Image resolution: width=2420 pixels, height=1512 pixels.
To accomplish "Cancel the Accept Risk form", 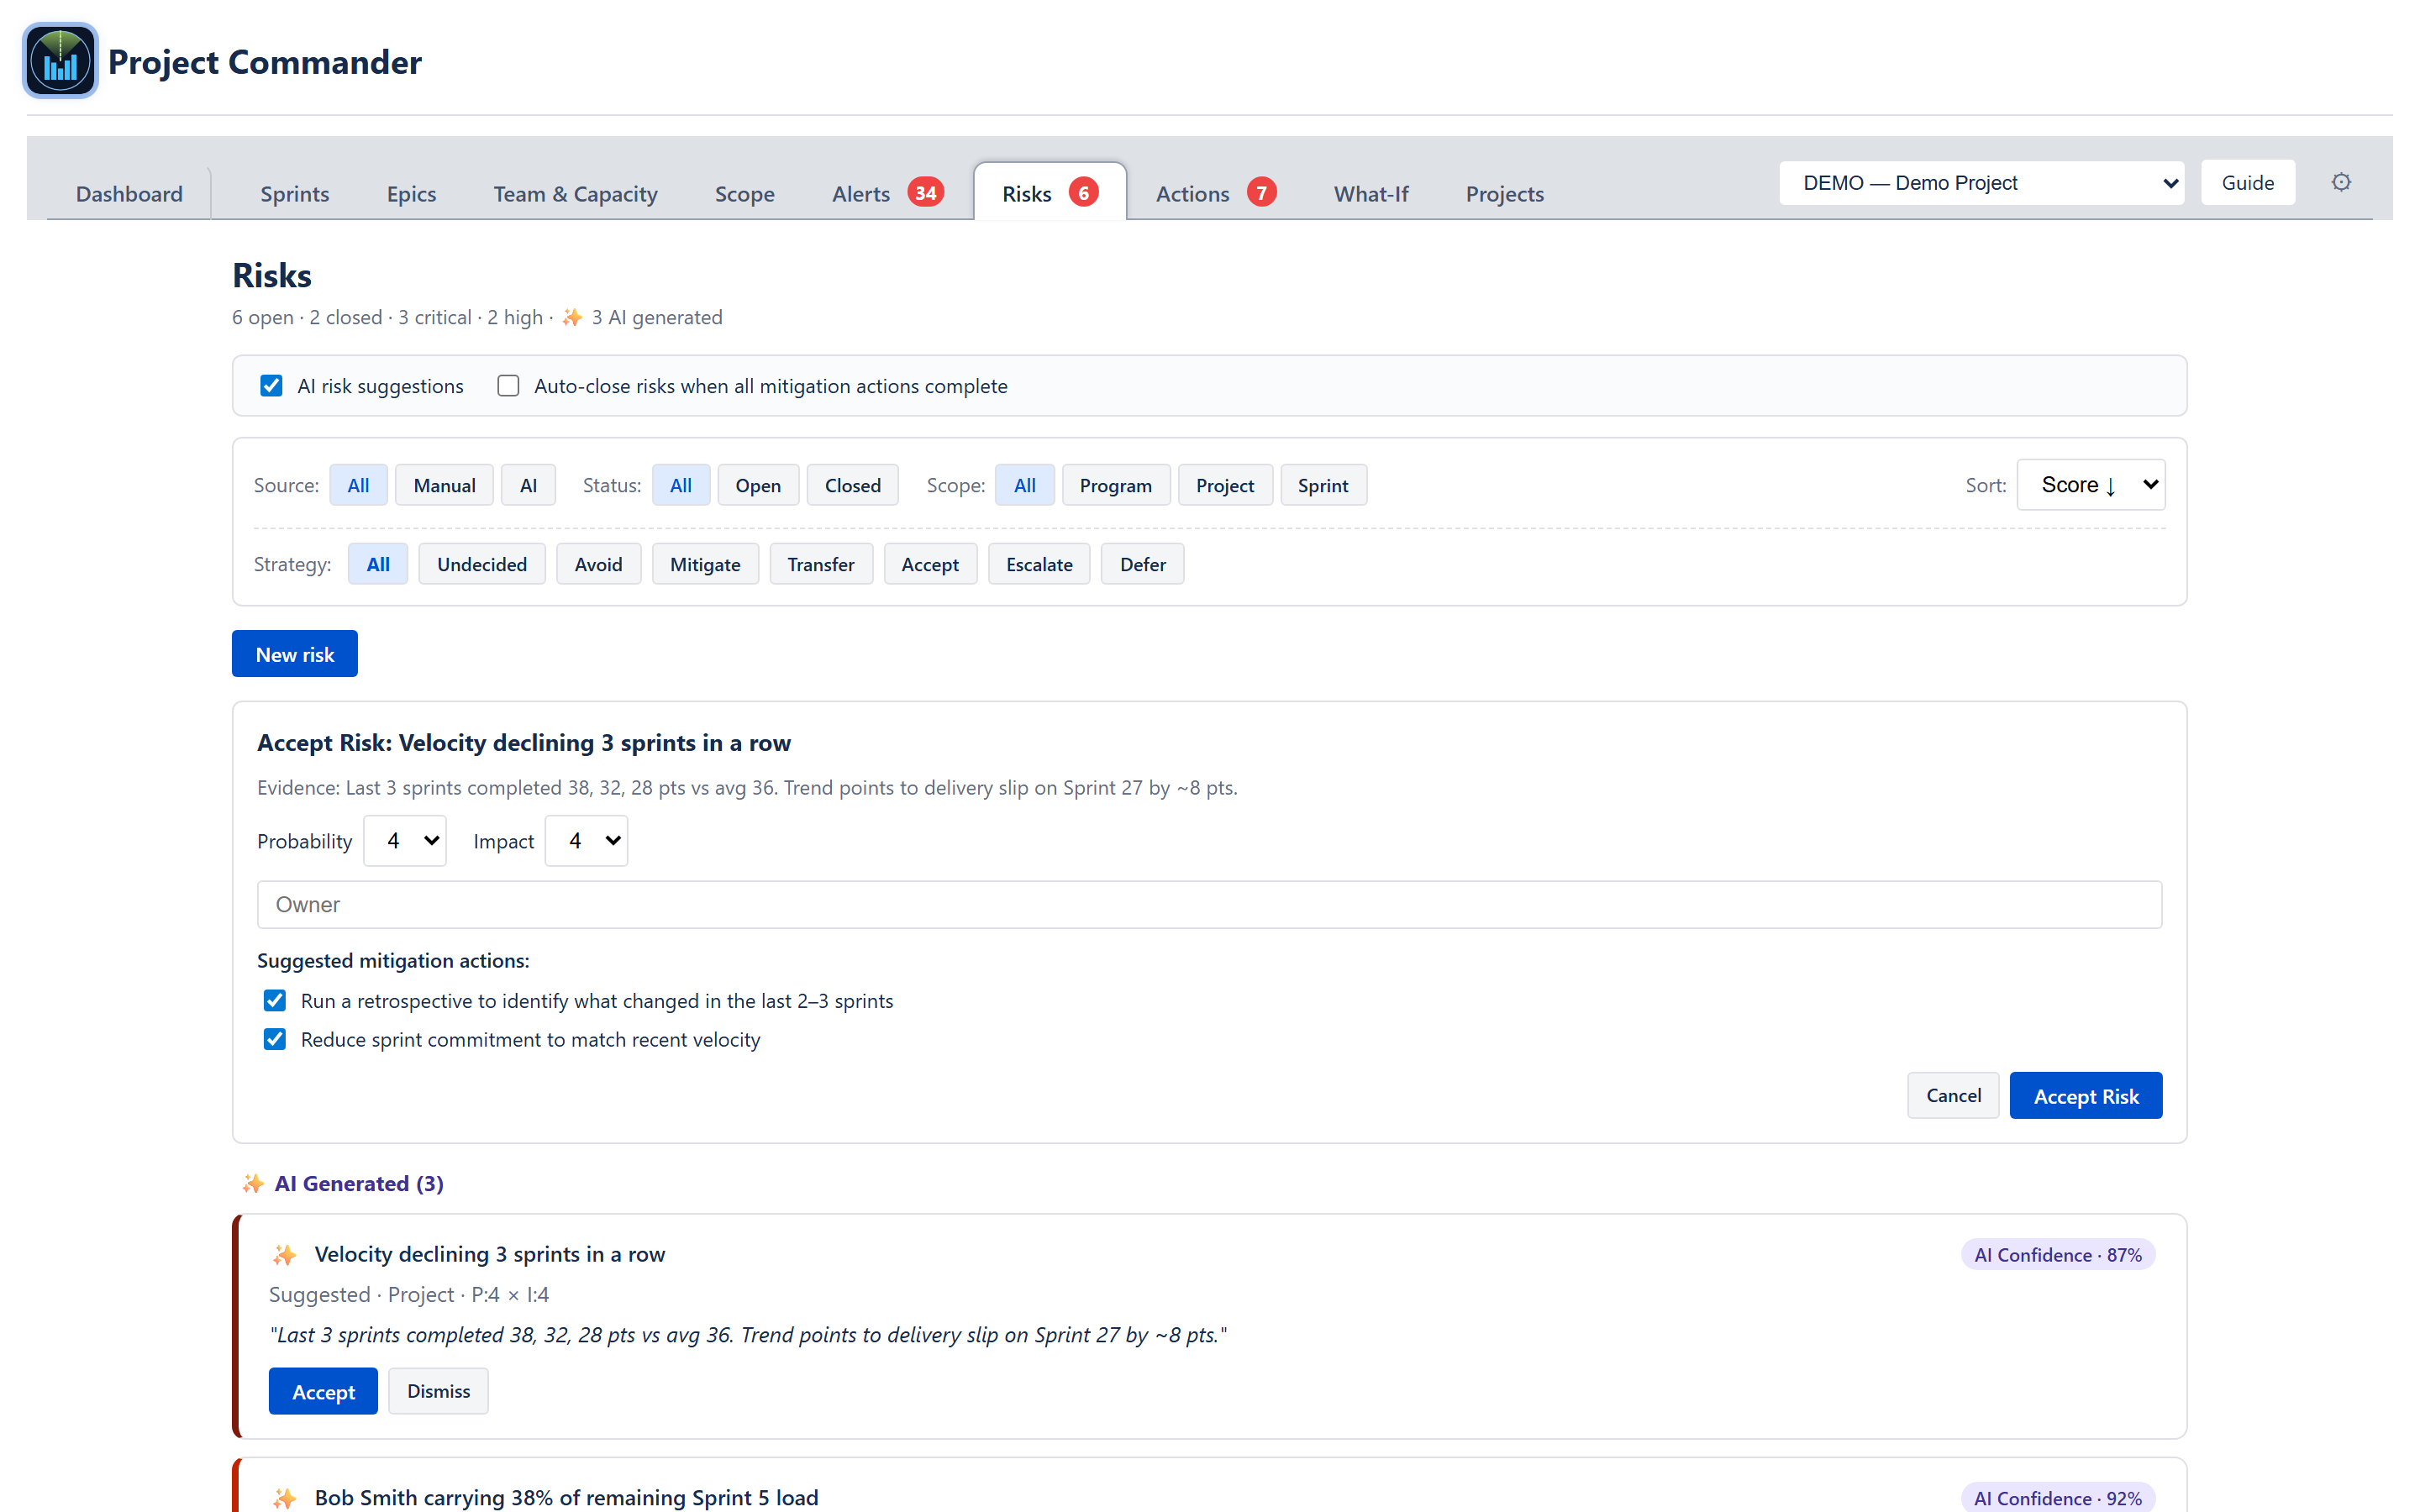I will coord(1952,1095).
